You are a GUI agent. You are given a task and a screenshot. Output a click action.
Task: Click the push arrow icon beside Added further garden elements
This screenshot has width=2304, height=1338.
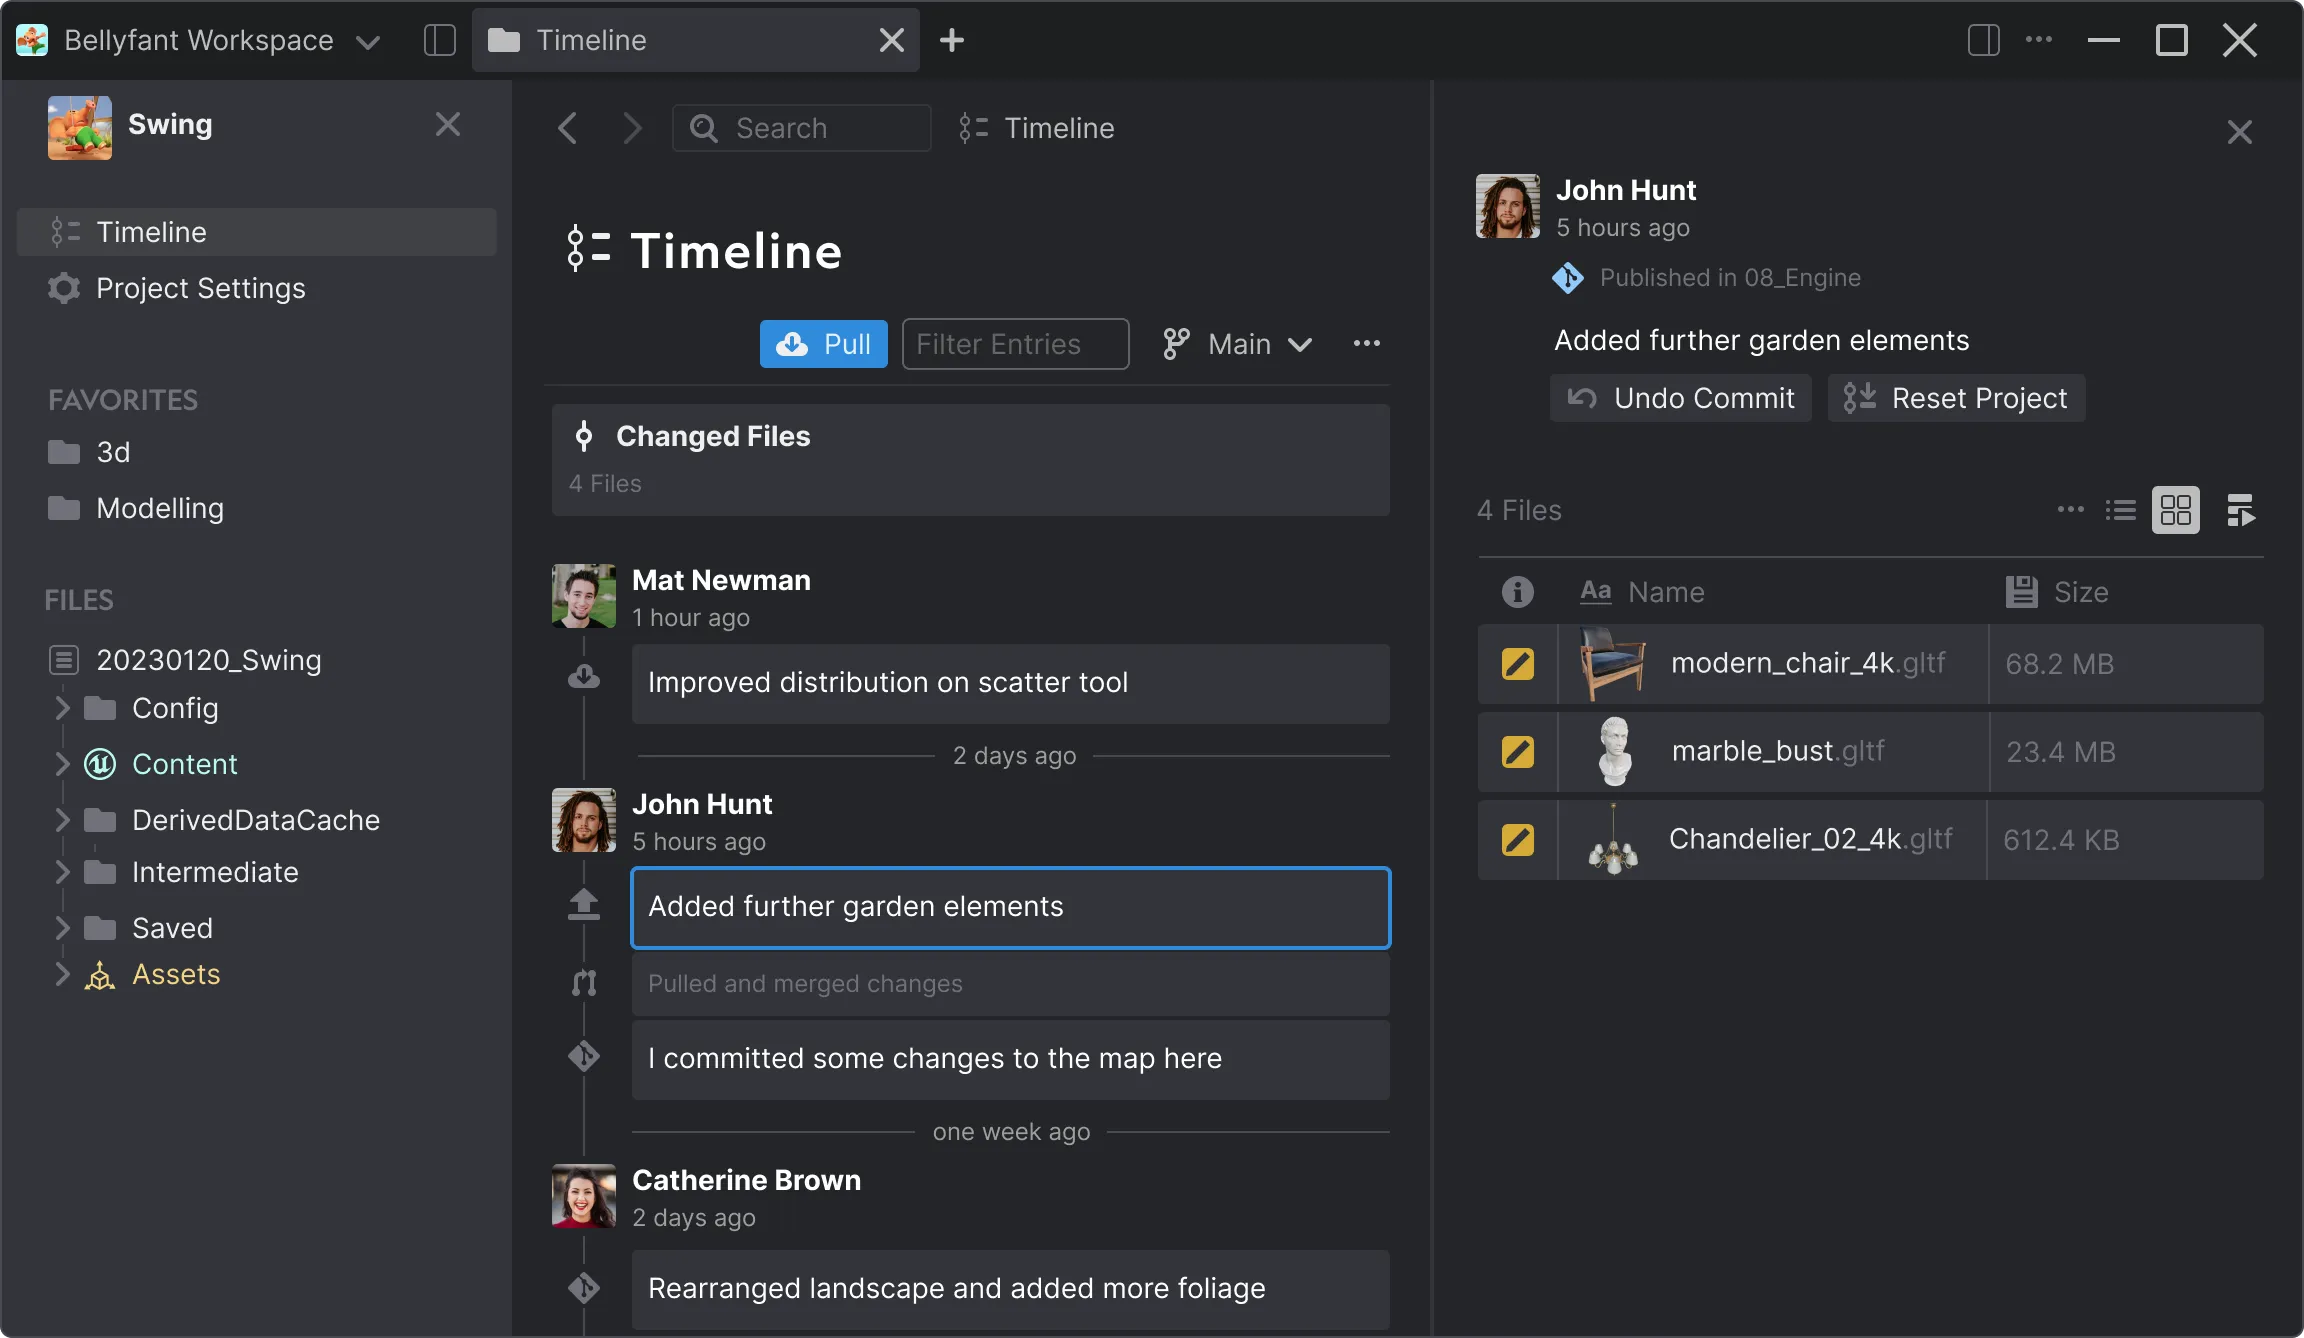click(x=584, y=905)
